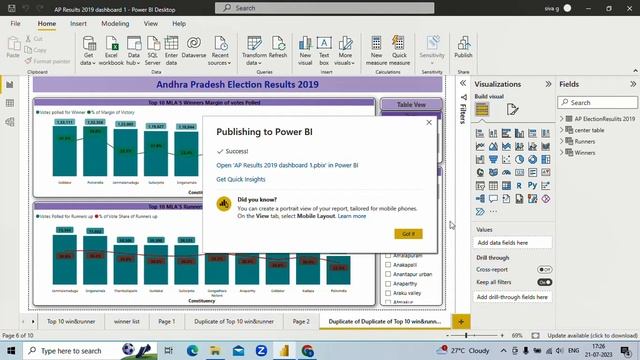This screenshot has height=360, width=640.
Task: Create a Quick measure
Action: point(399,50)
